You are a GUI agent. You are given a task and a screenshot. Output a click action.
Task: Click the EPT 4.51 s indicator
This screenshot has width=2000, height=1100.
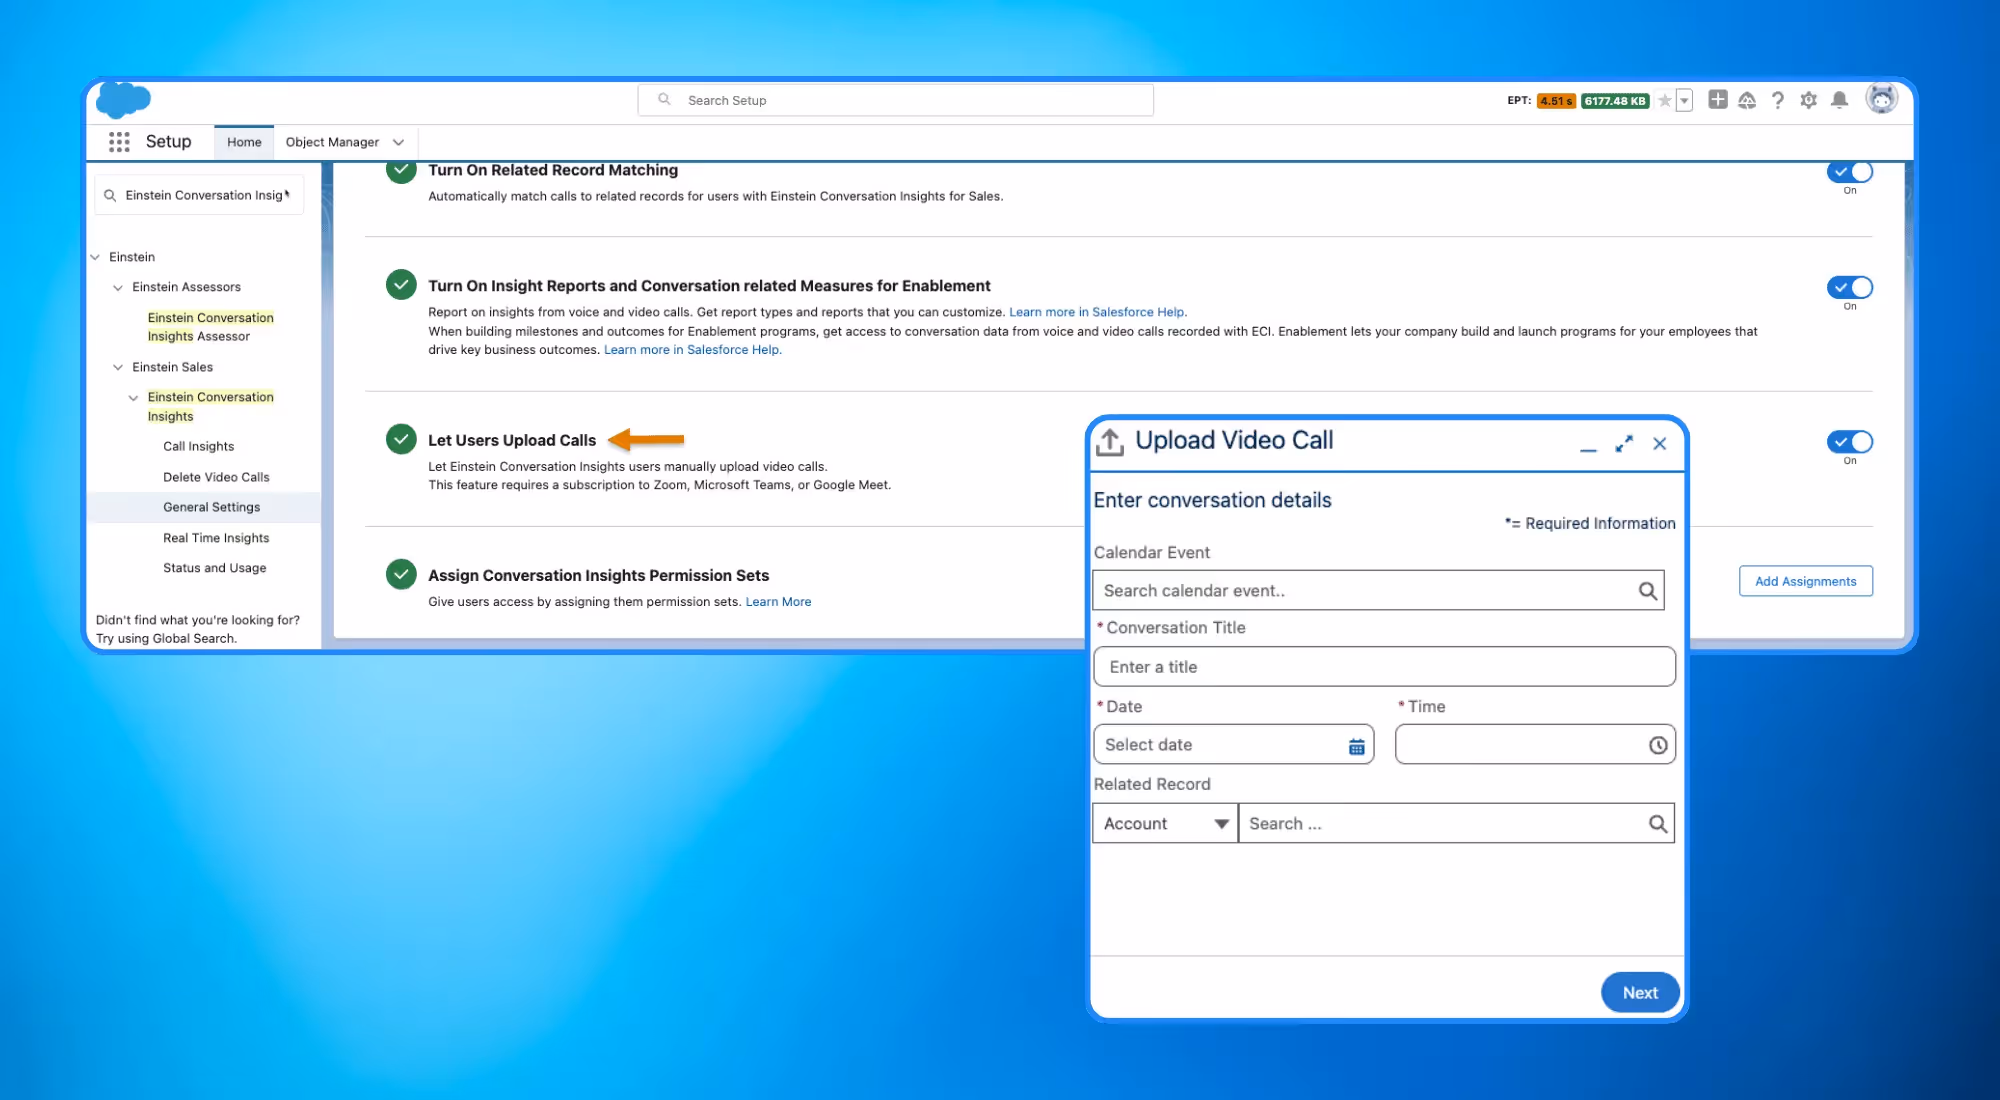[1556, 100]
